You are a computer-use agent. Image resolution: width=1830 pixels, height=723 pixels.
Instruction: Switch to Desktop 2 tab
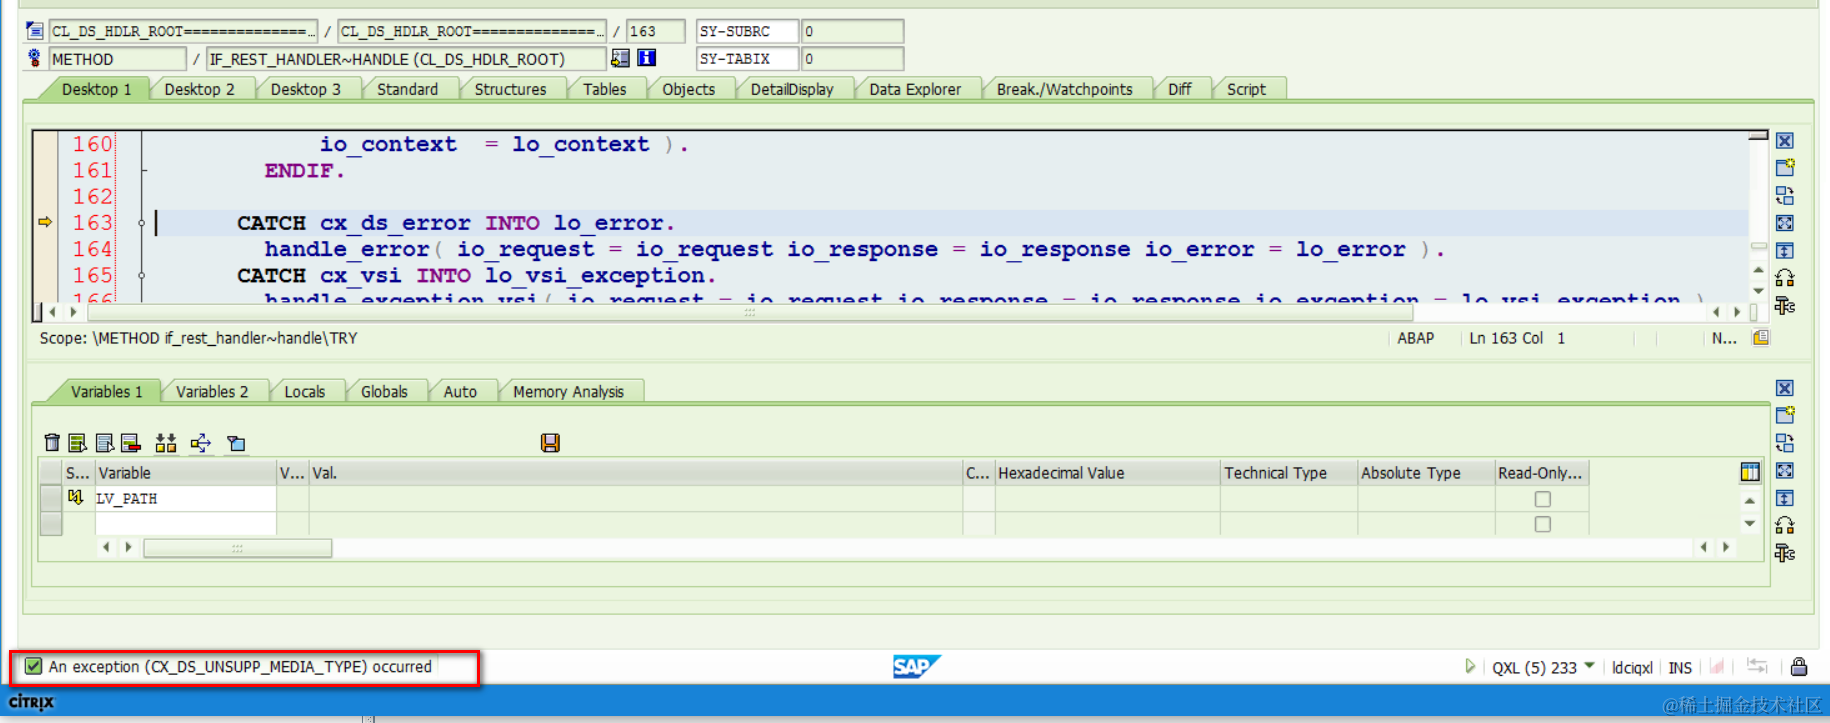tap(199, 89)
